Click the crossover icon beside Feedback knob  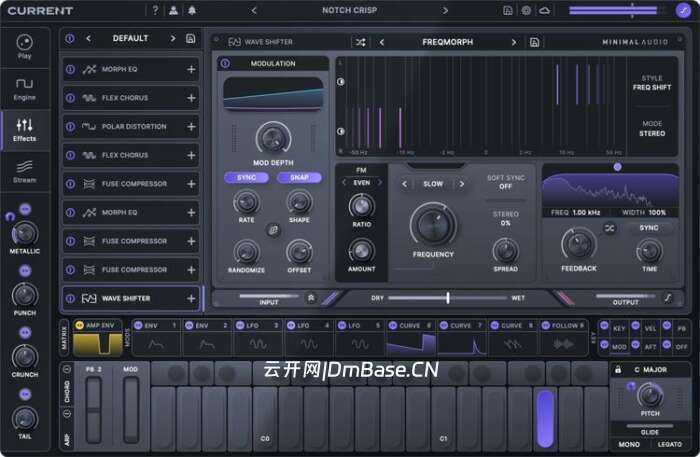pyautogui.click(x=609, y=228)
